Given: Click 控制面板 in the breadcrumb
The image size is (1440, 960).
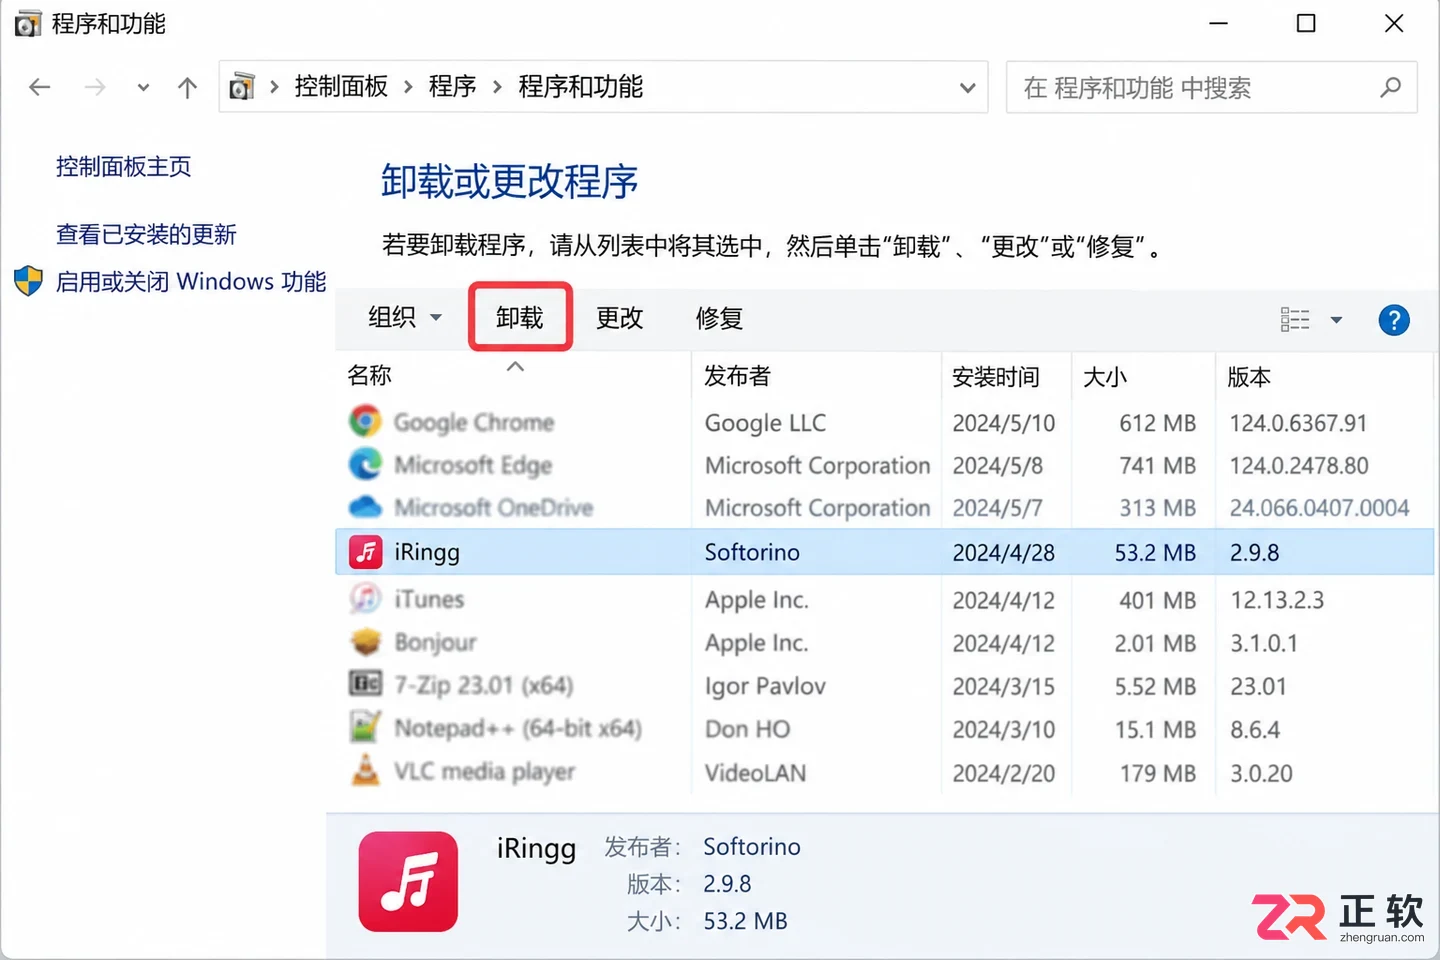Looking at the screenshot, I should coord(341,87).
